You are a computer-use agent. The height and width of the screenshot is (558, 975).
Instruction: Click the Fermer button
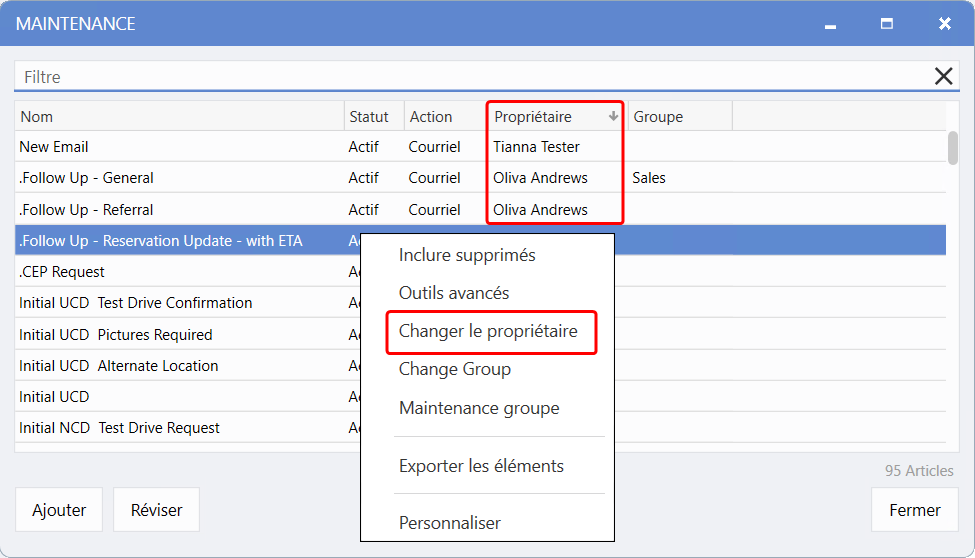tap(914, 510)
